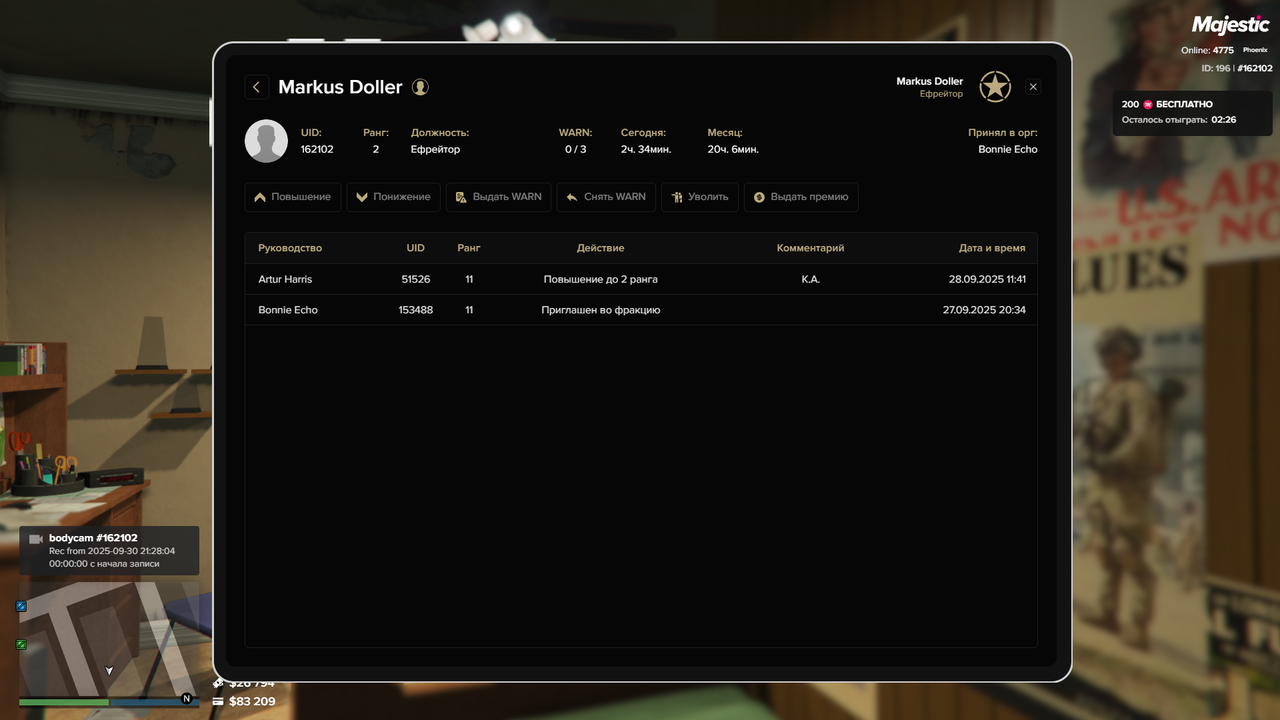Click the down-arrow icon on Понижение button
The height and width of the screenshot is (720, 1280).
[360, 197]
